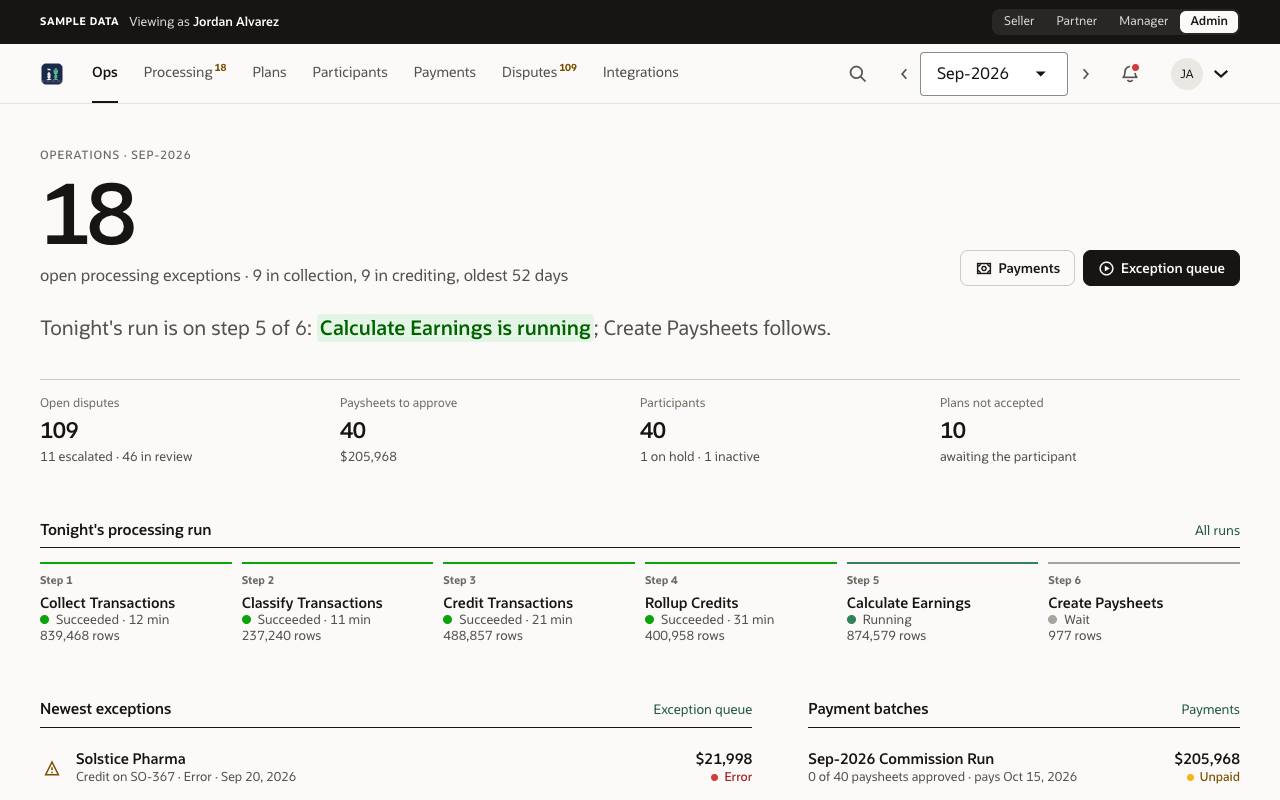This screenshot has height=800, width=1280.
Task: Open the Integrations tab
Action: coord(641,72)
